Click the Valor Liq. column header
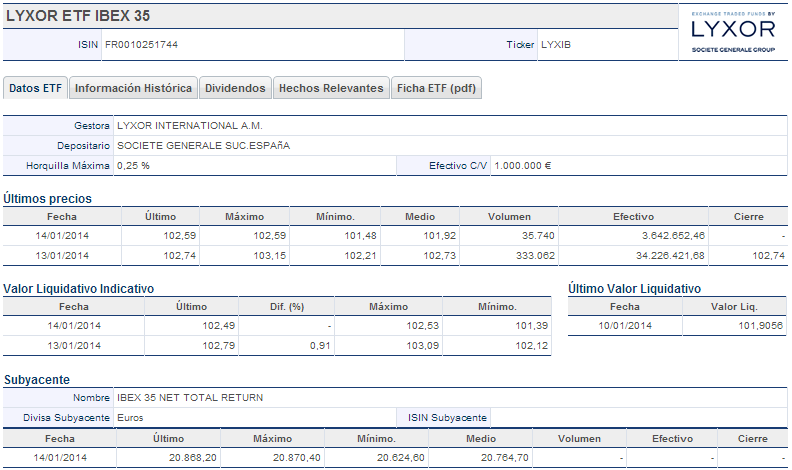This screenshot has width=792, height=470. [x=734, y=307]
